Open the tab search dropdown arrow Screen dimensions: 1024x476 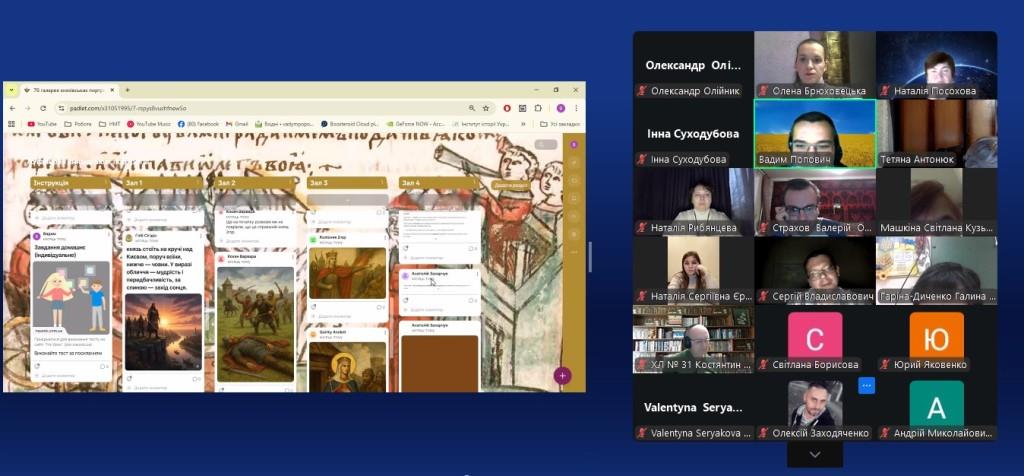12,90
